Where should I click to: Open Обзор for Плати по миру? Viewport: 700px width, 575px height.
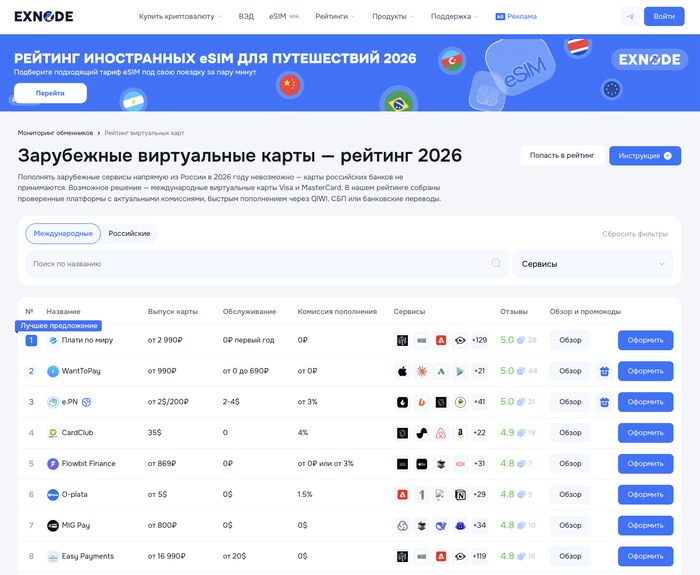tap(570, 340)
